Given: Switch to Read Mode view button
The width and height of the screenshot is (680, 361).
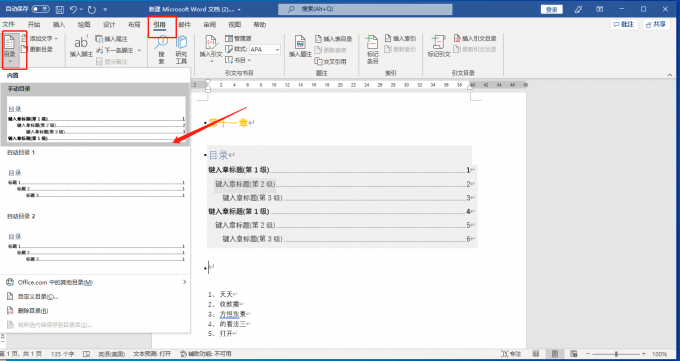Looking at the screenshot, I should click(x=536, y=354).
